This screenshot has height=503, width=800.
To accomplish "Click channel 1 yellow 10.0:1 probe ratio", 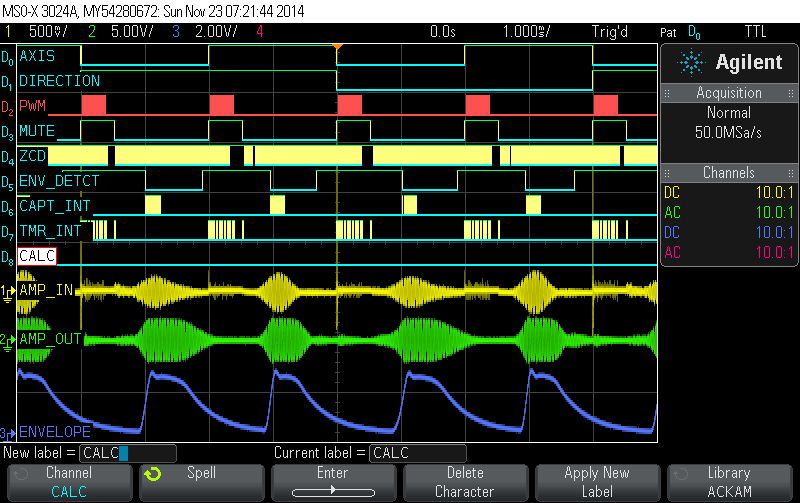I will (x=774, y=193).
